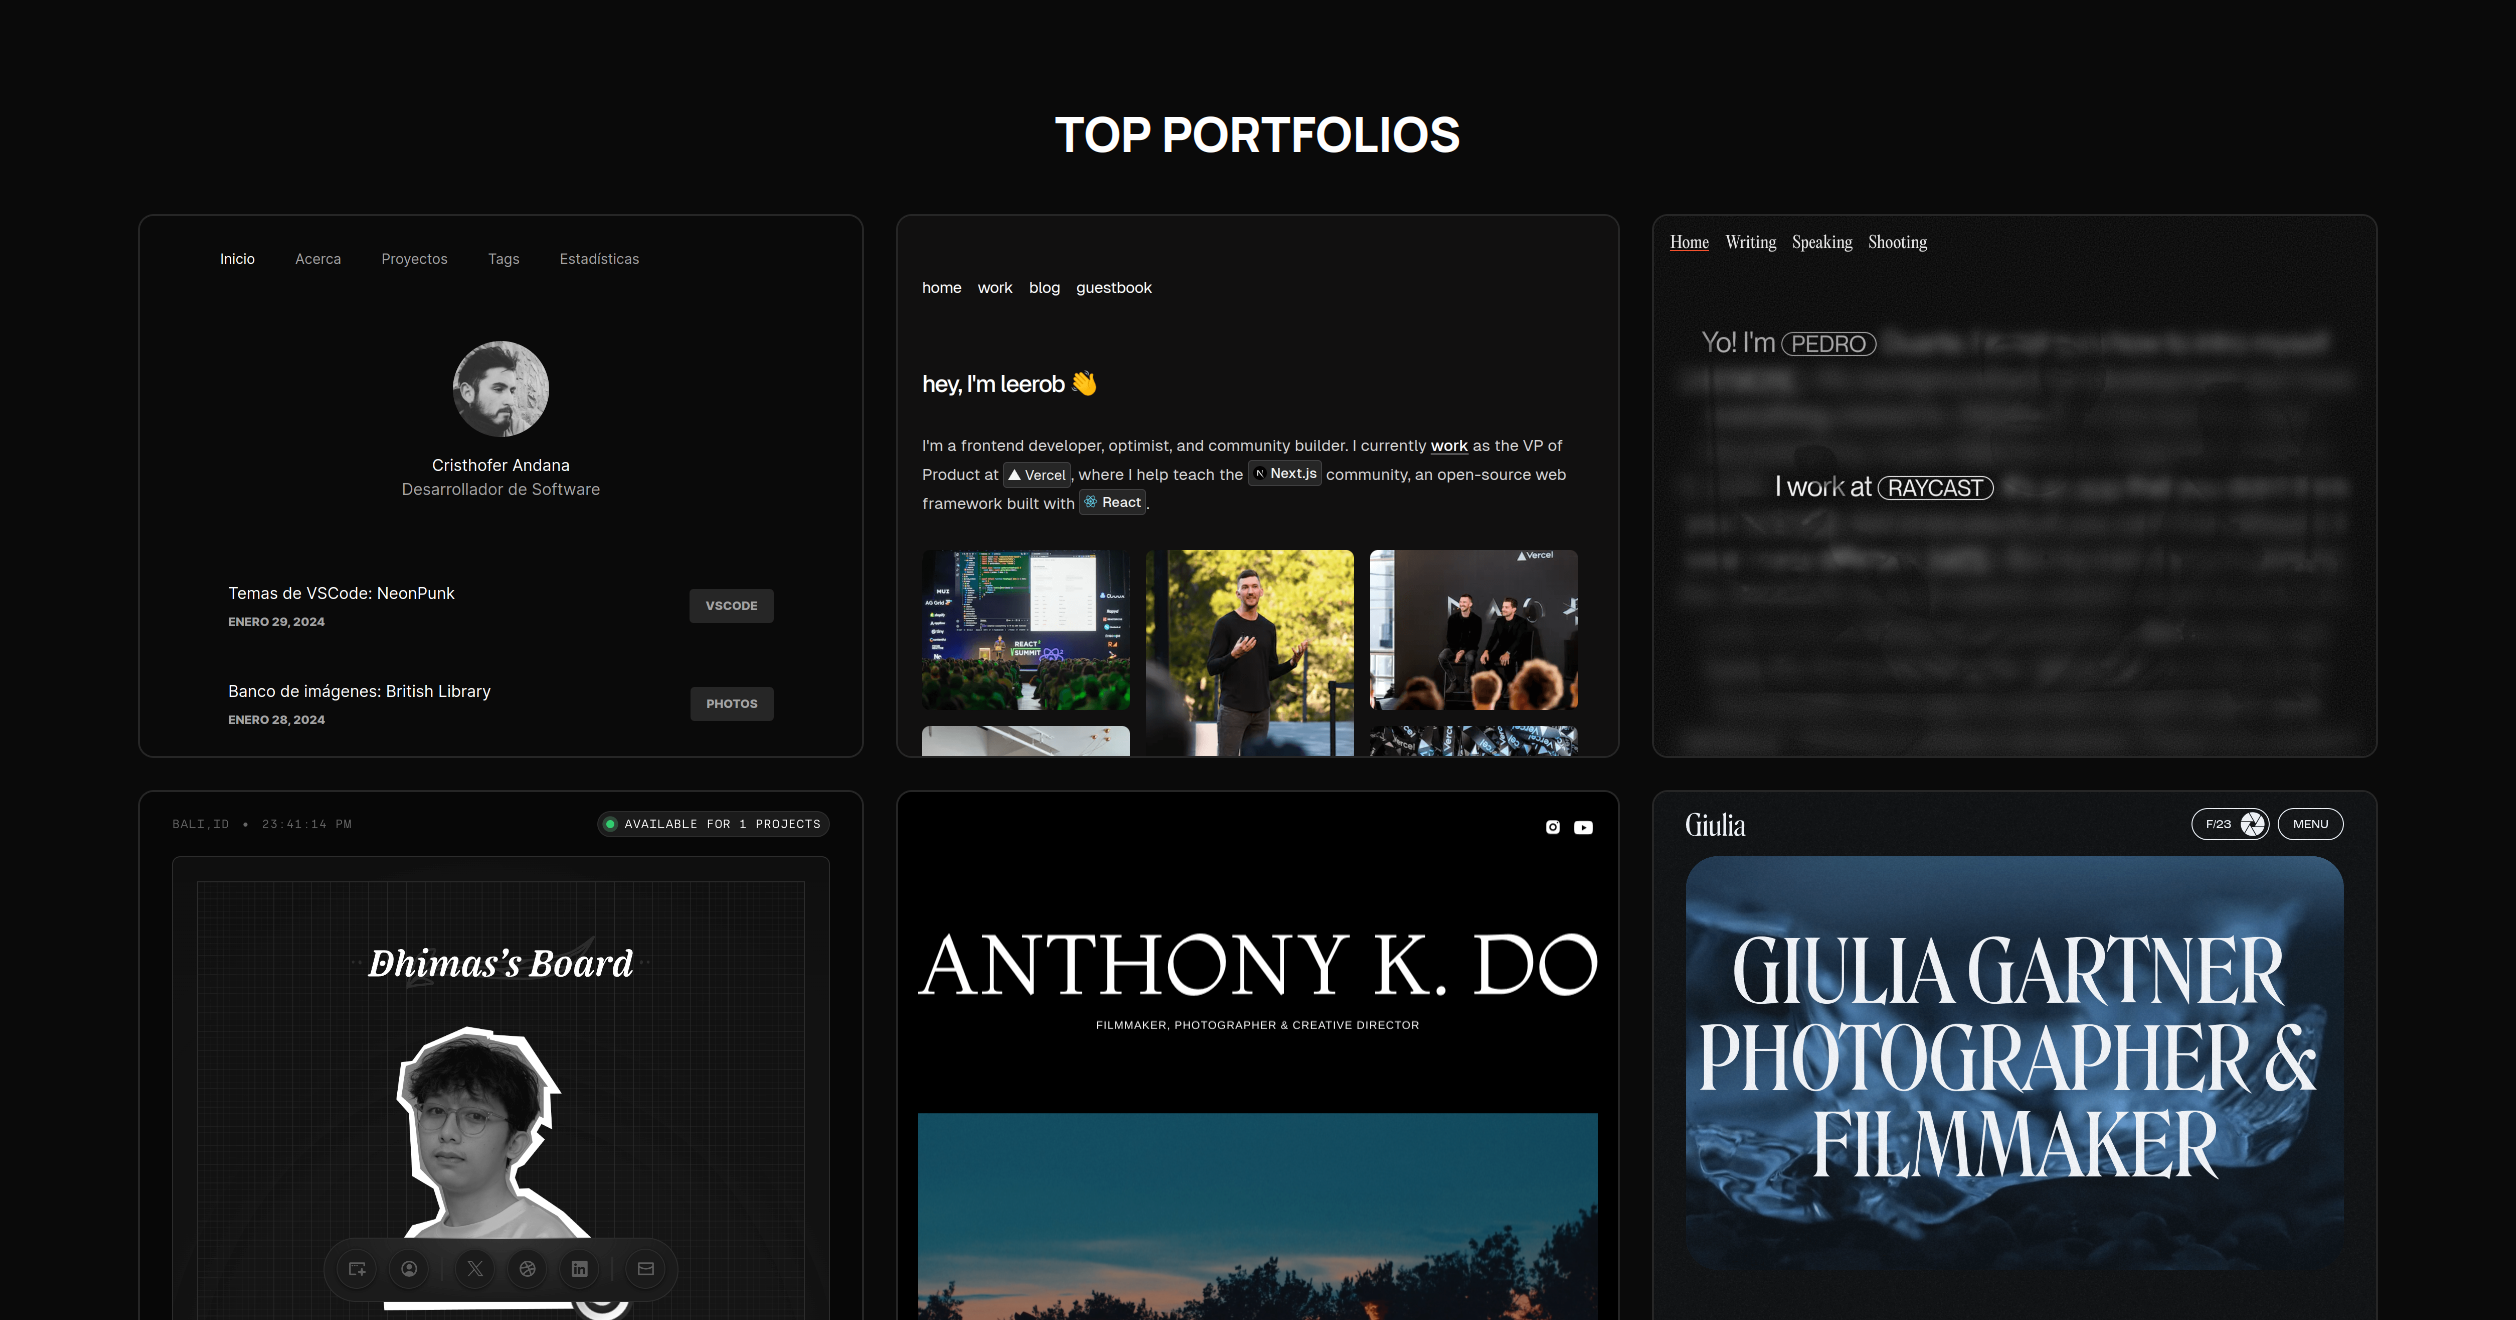The width and height of the screenshot is (2516, 1320).
Task: Click the Vercel badge in leerob's bio
Action: 1037,475
